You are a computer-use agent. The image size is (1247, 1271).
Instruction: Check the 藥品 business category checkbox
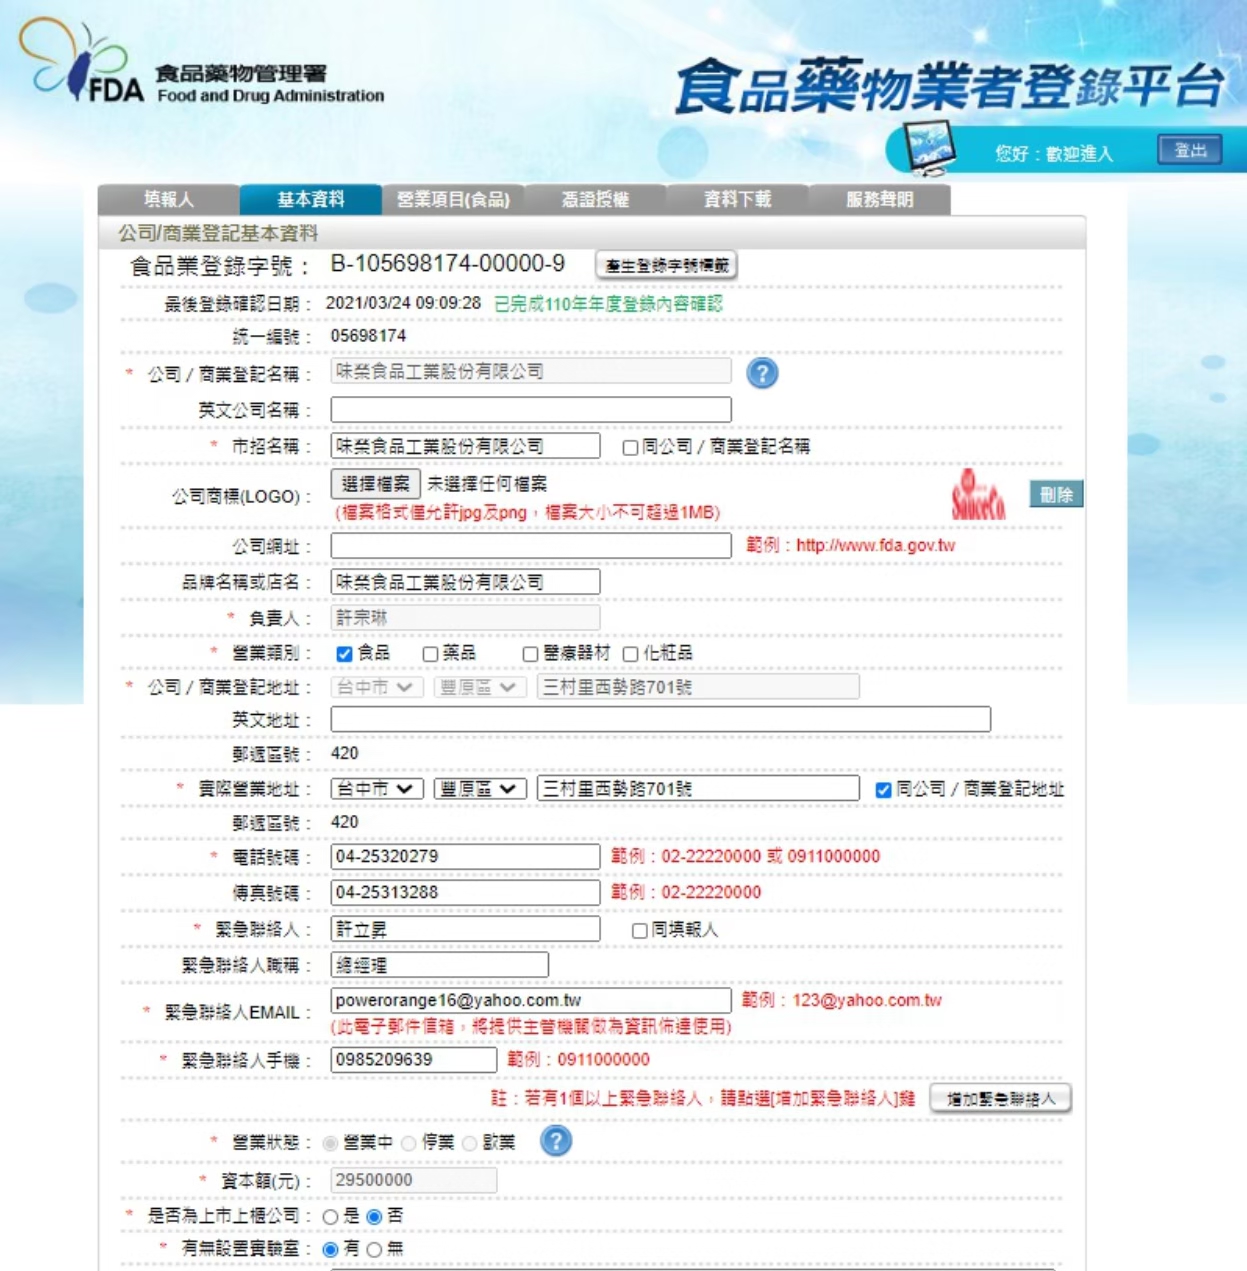(430, 654)
